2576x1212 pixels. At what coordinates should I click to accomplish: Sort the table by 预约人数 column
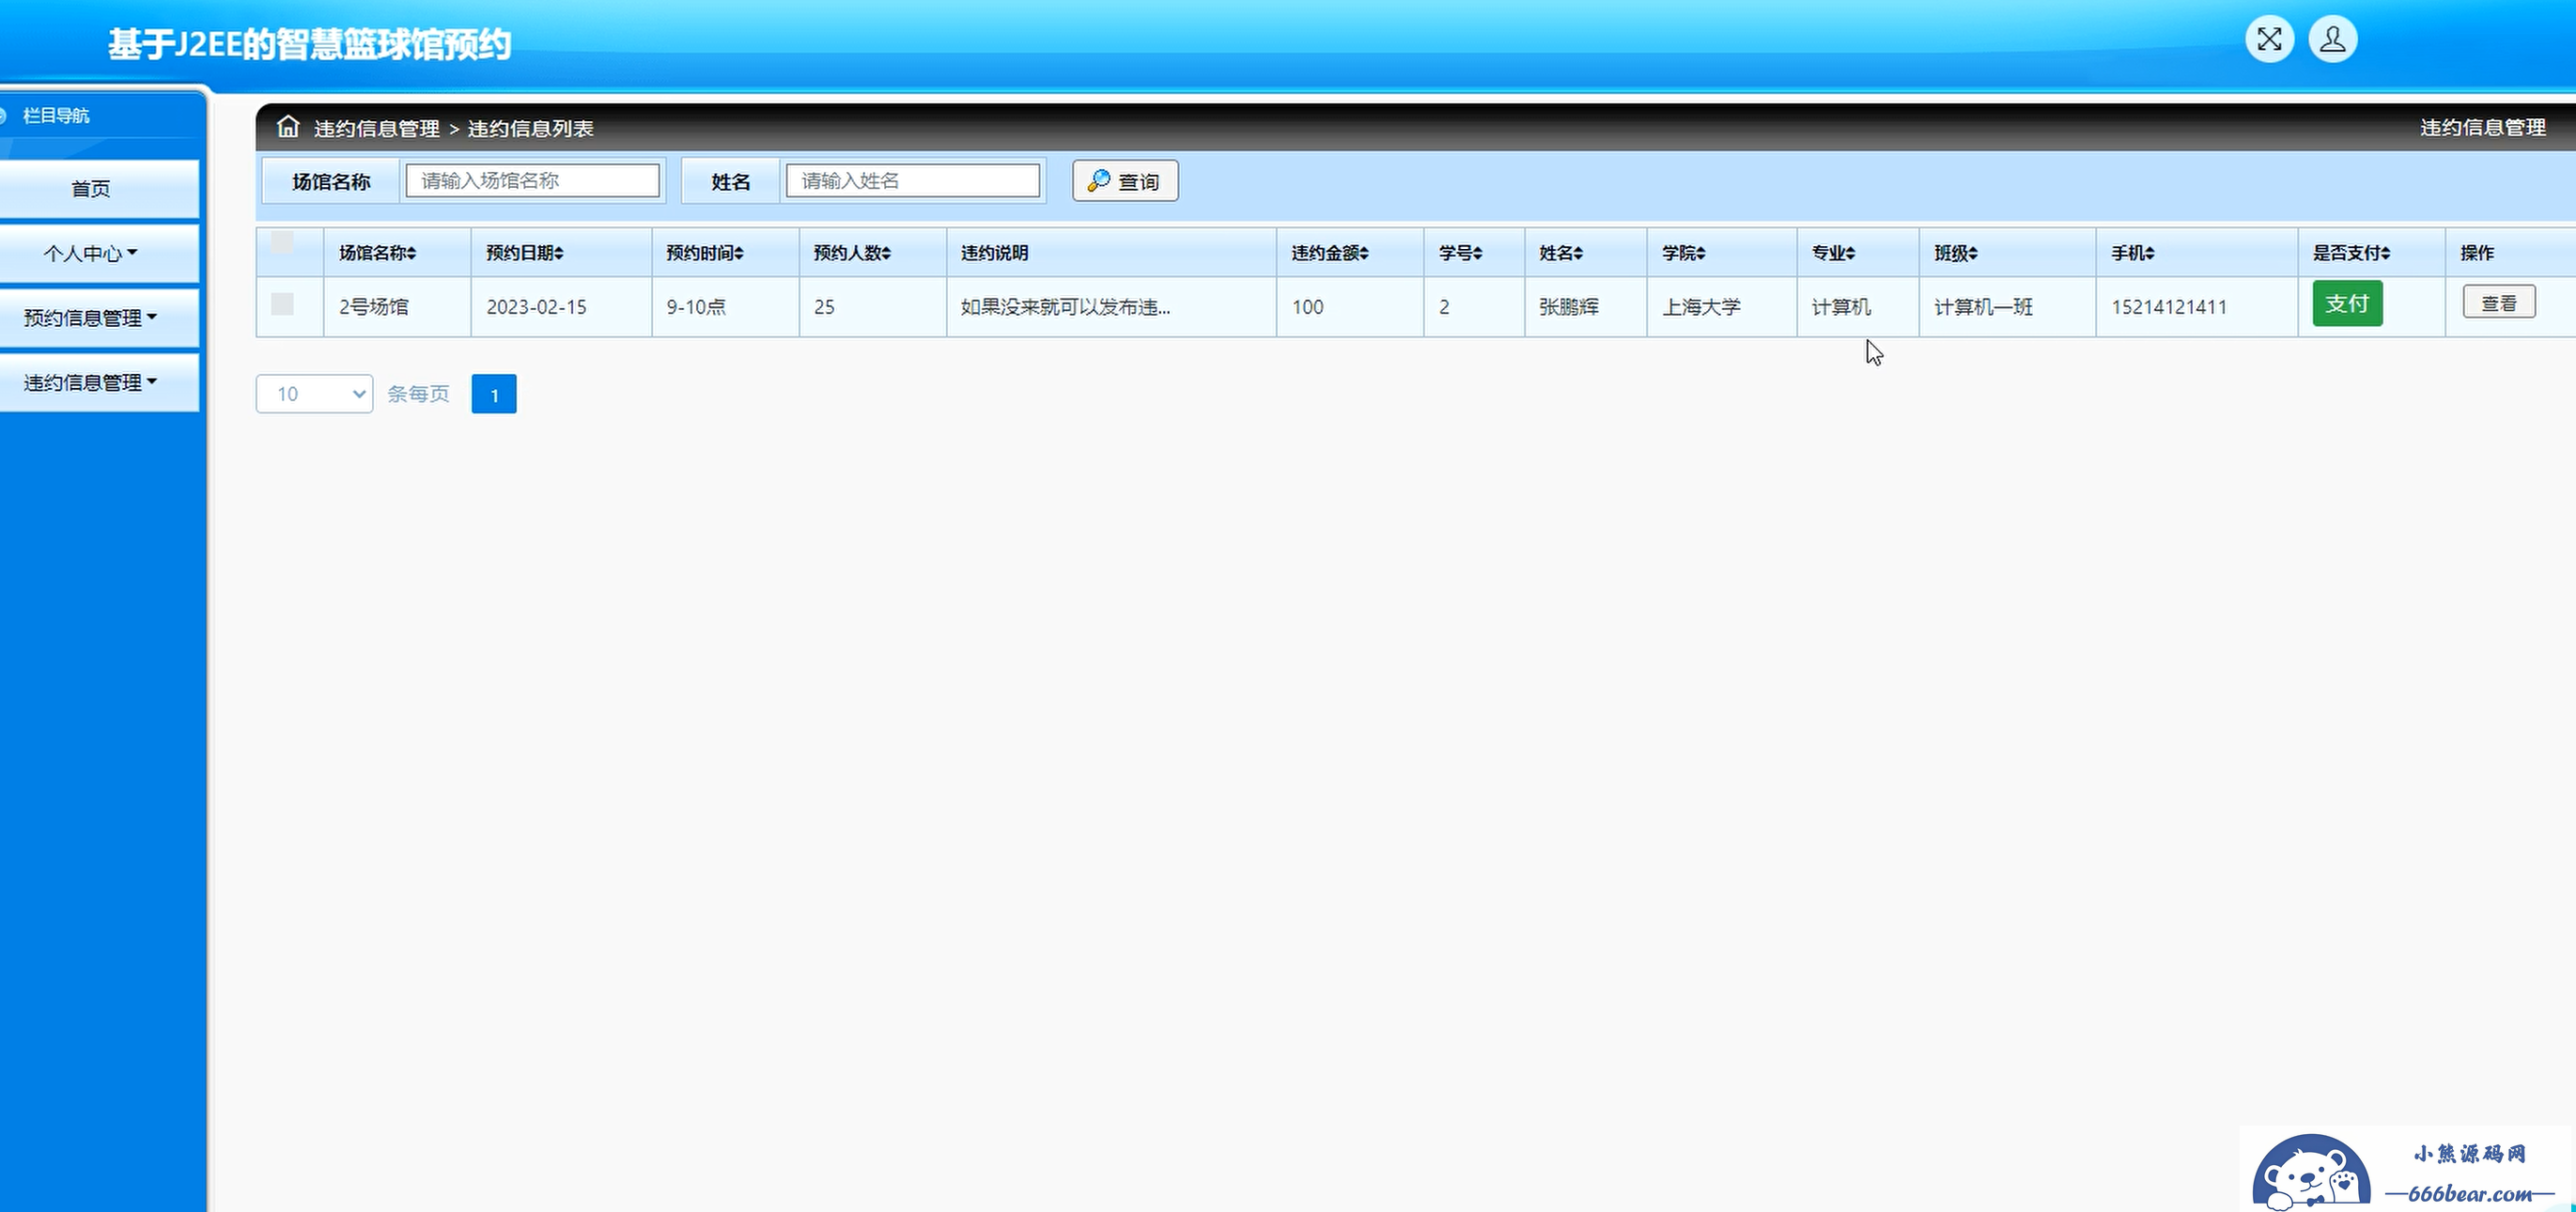pos(852,253)
